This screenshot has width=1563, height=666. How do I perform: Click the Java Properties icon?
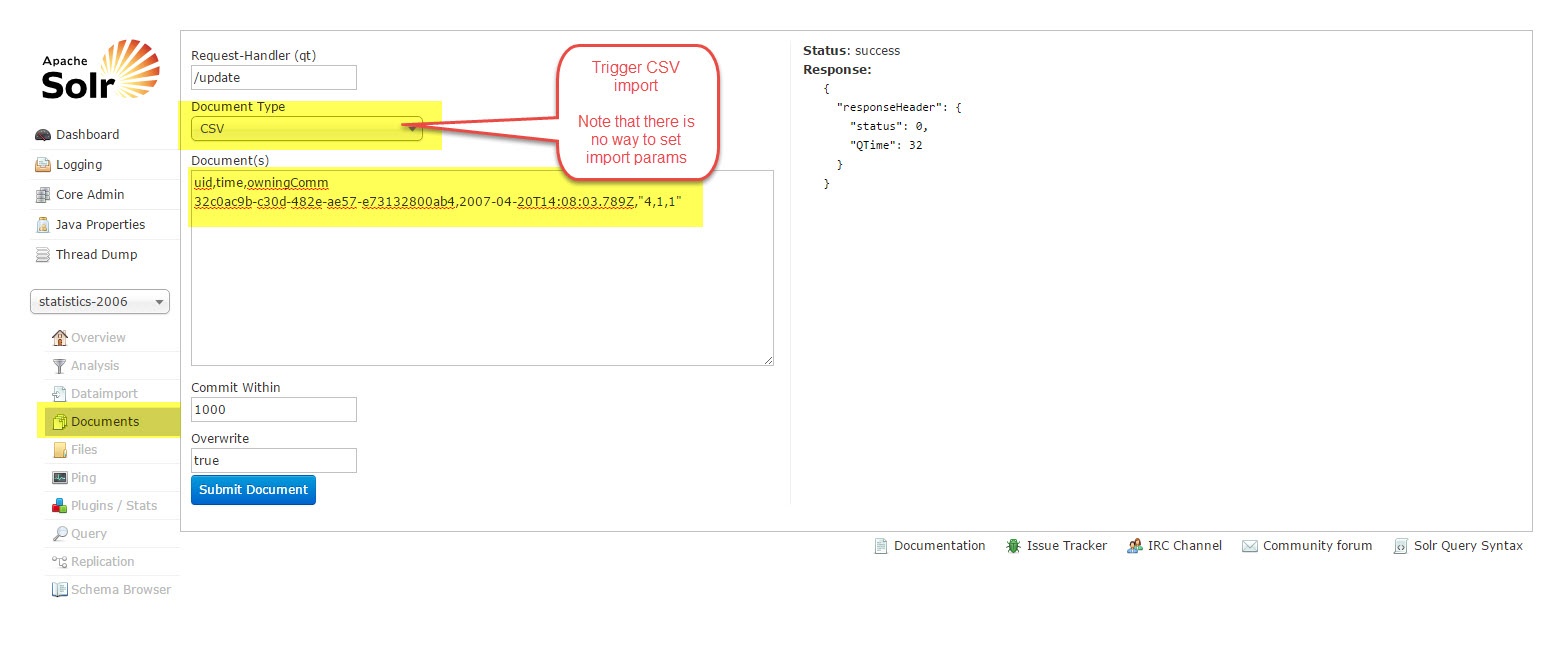[x=43, y=225]
